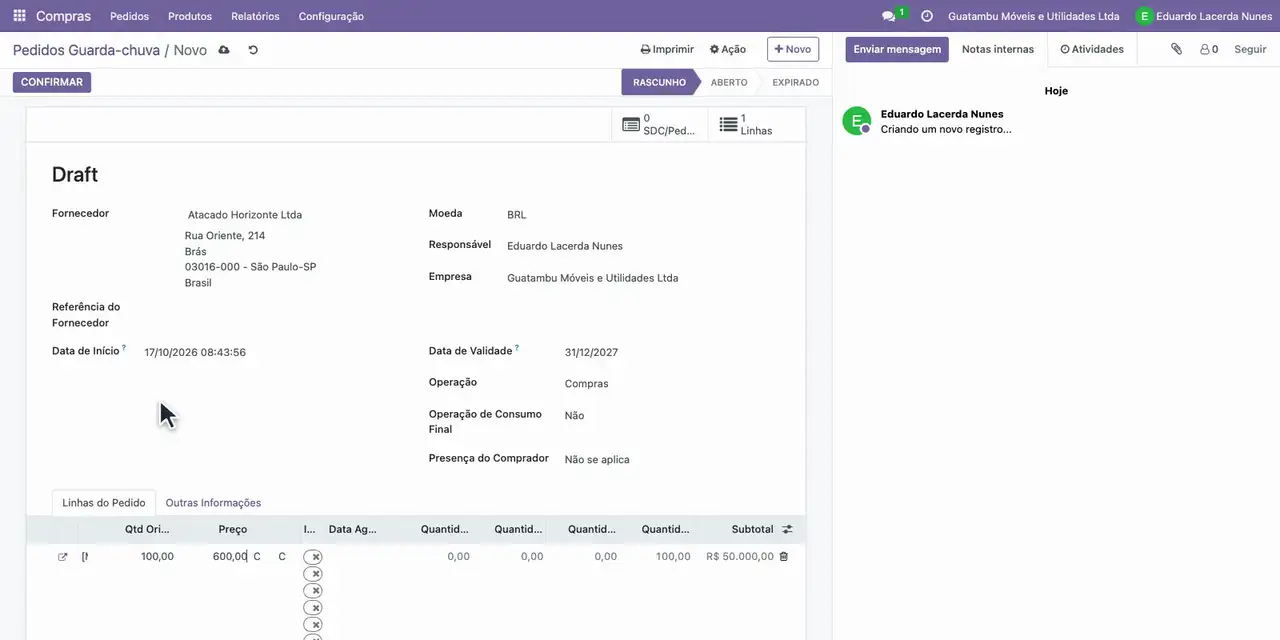Discard changes with the undo arrow icon
Screen dimensions: 1280x640
pyautogui.click(x=253, y=50)
